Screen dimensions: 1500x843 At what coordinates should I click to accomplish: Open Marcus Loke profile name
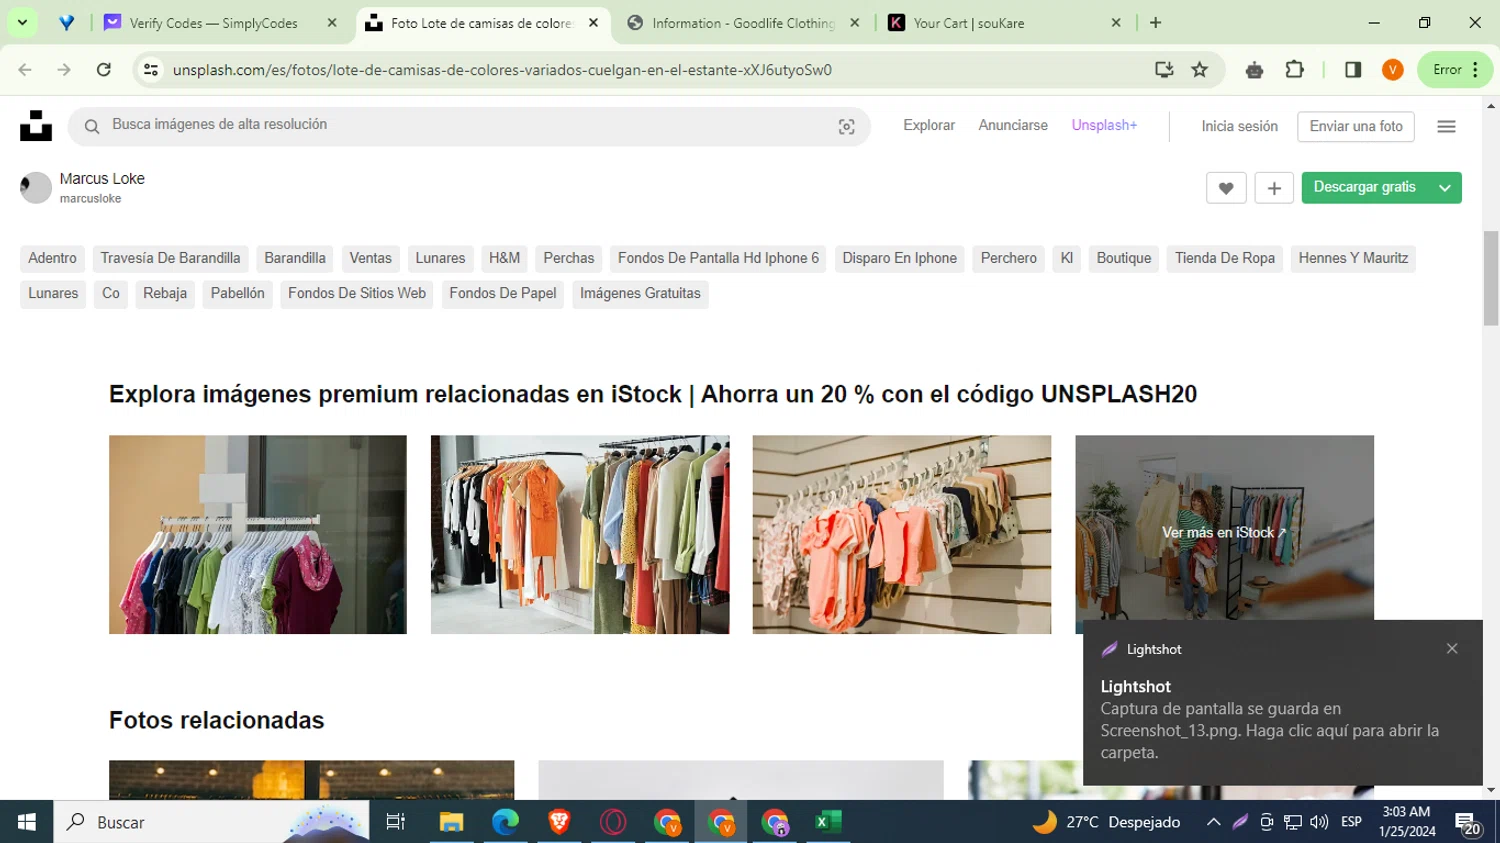pyautogui.click(x=102, y=178)
